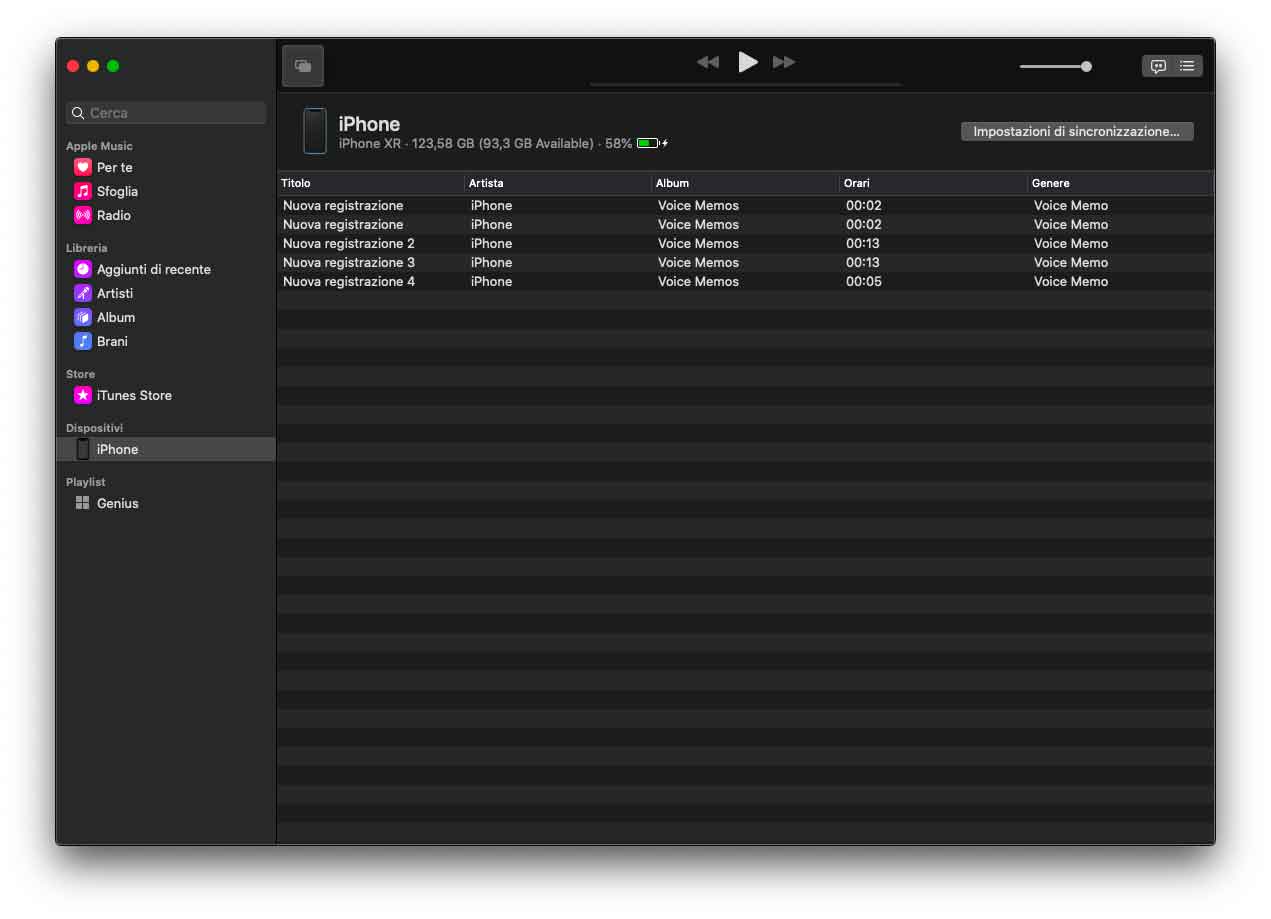This screenshot has width=1271, height=919.
Task: Sort by Orari column header
Action: 934,183
